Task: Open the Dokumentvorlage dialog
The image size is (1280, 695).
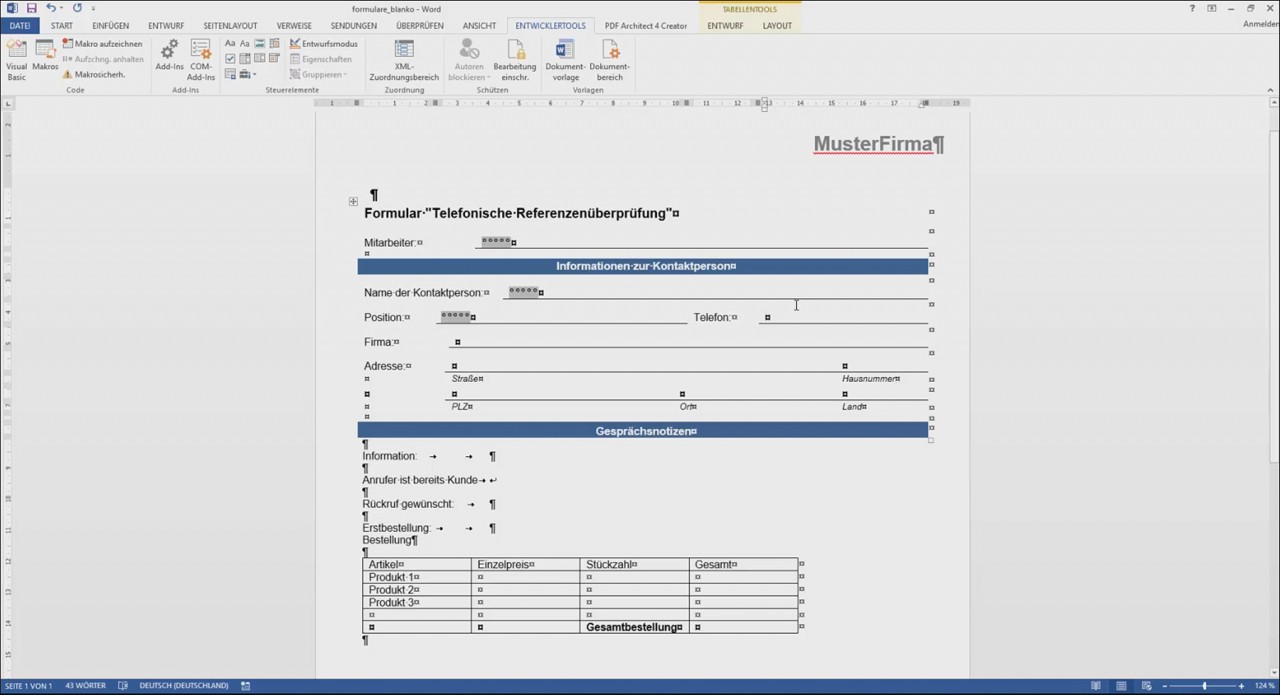Action: point(565,60)
